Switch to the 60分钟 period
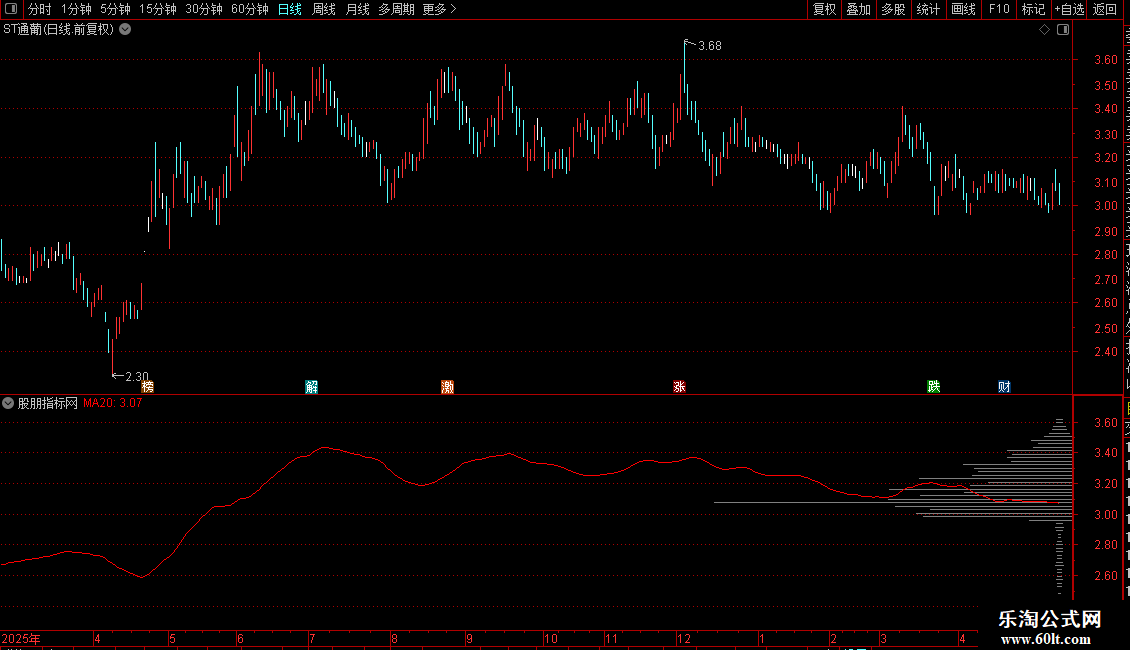Screen dimensions: 1130x650 pyautogui.click(x=250, y=9)
